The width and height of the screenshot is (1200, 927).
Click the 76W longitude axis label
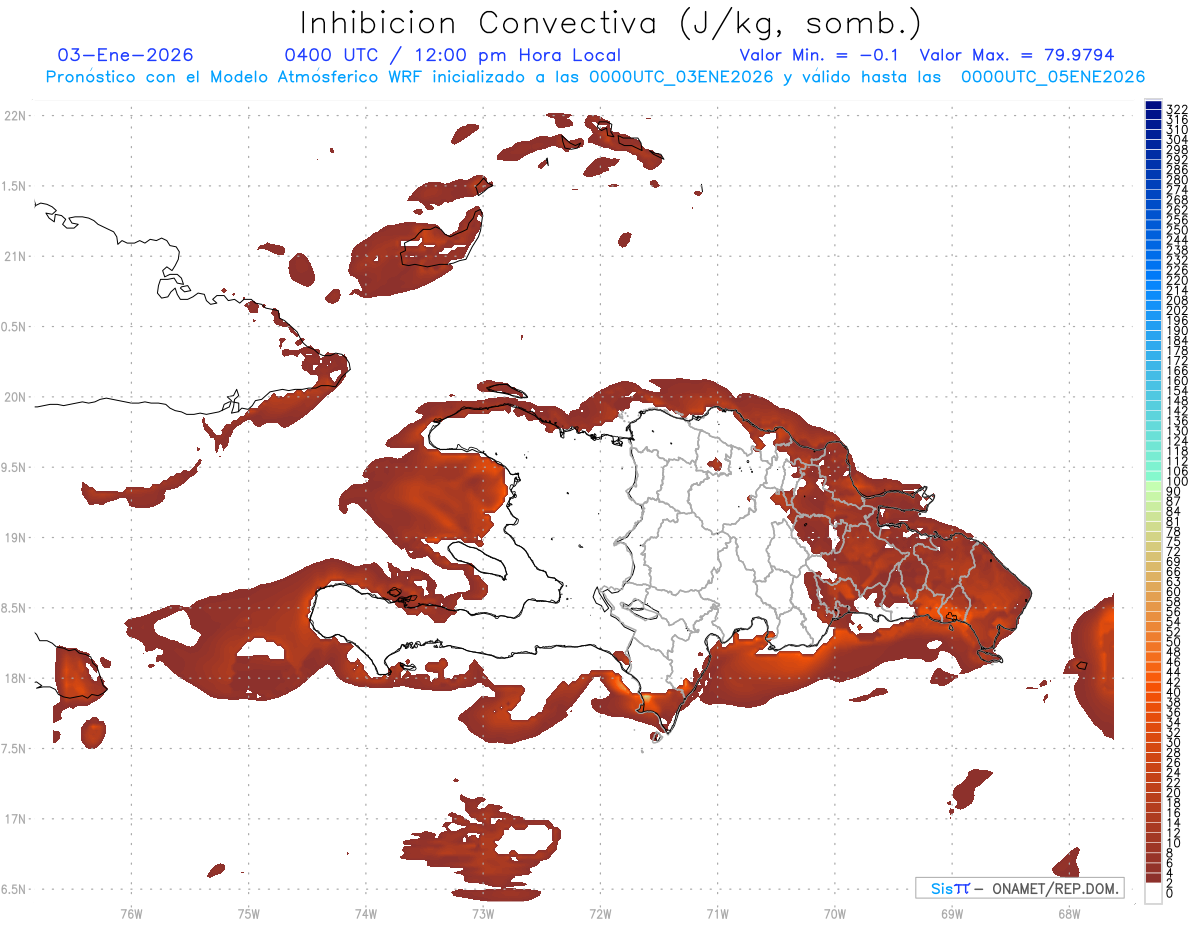pos(131,913)
